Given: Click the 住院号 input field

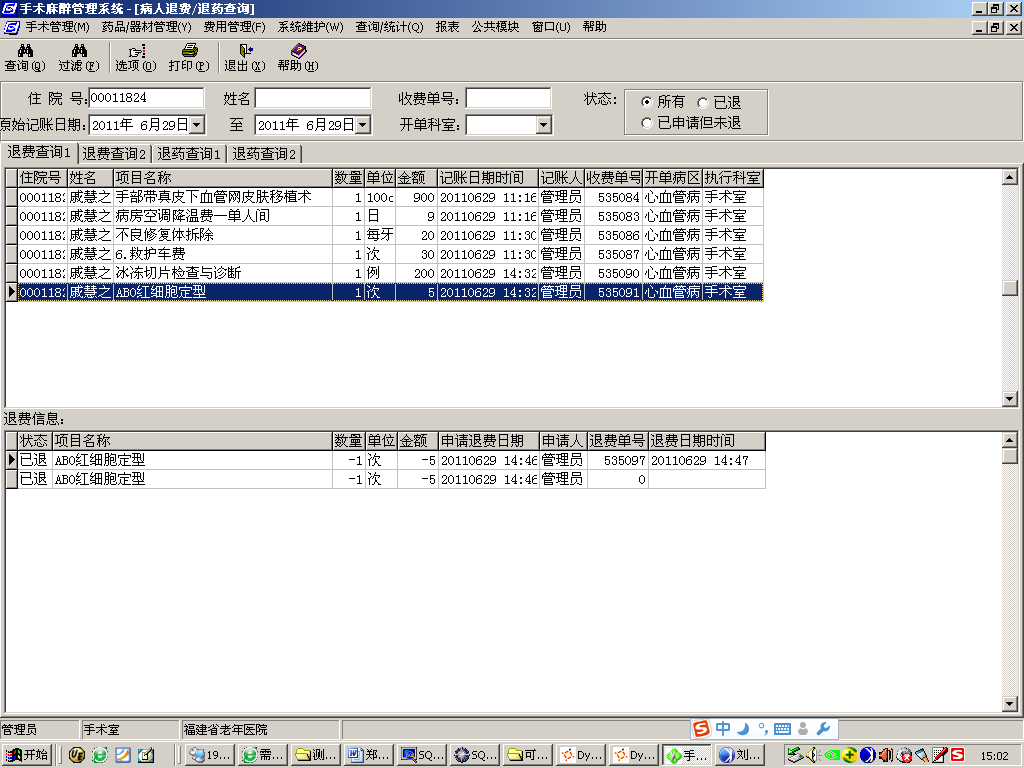Looking at the screenshot, I should pos(146,98).
